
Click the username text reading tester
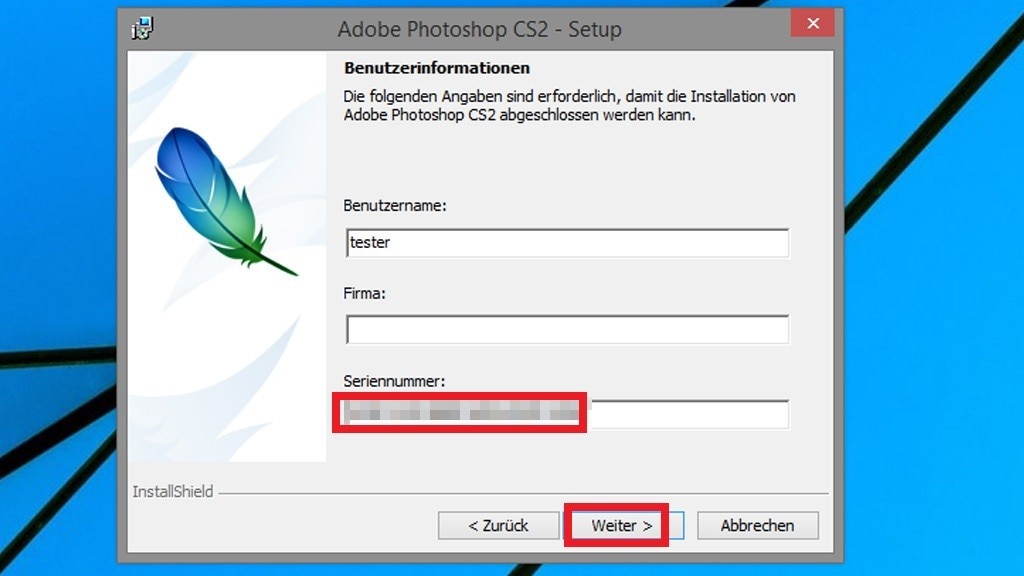pos(370,242)
